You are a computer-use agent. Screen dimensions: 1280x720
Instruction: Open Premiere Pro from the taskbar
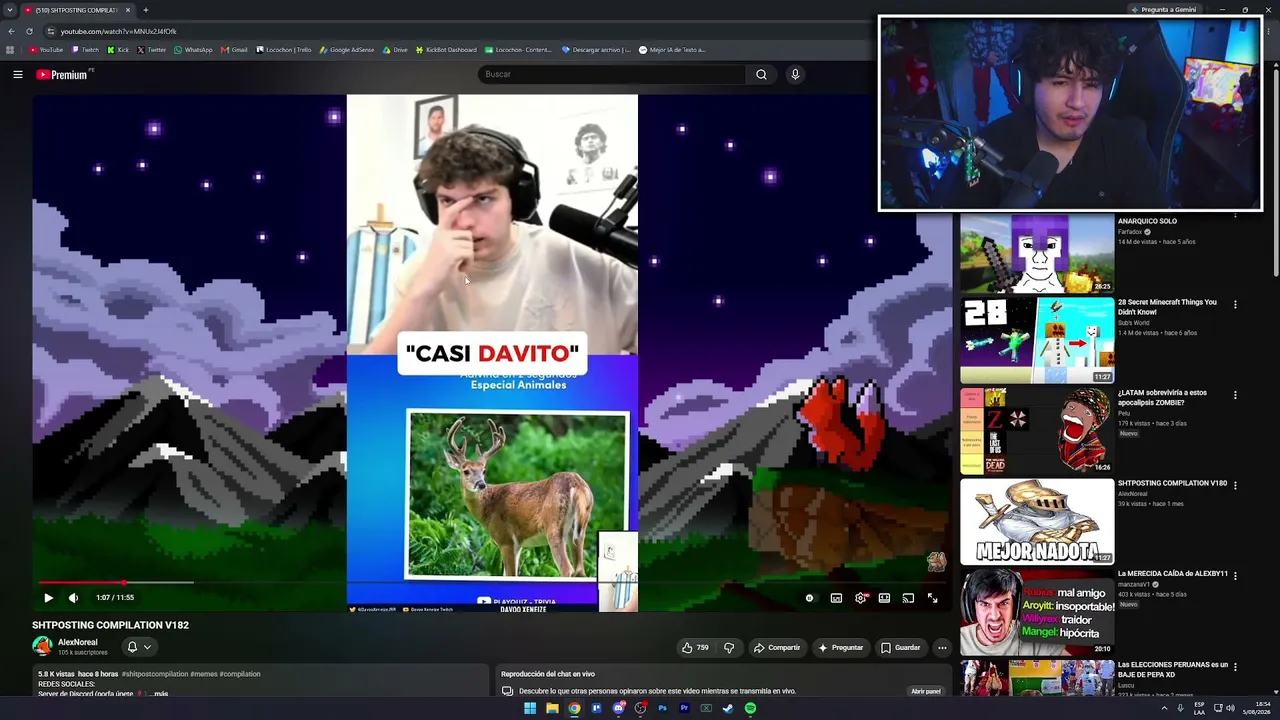click(684, 708)
